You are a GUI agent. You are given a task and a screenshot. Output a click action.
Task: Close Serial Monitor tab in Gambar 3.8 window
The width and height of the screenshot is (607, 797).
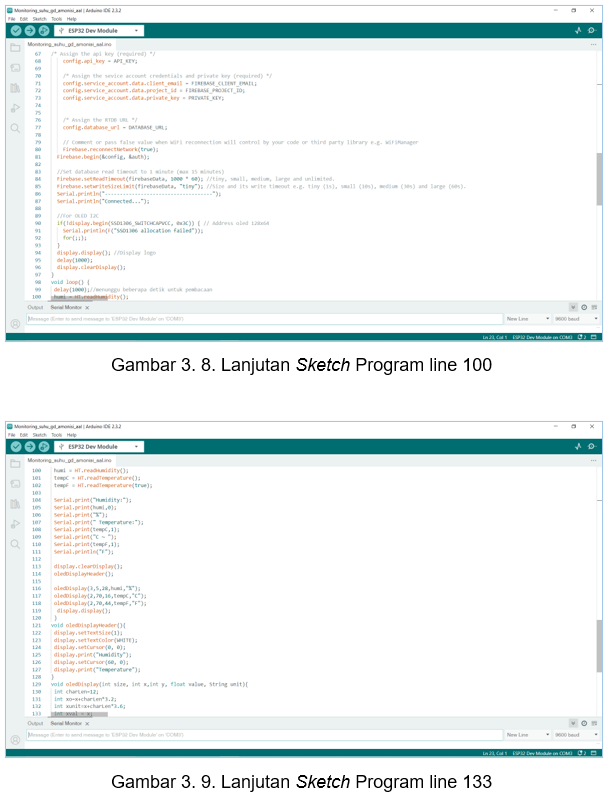(87, 308)
